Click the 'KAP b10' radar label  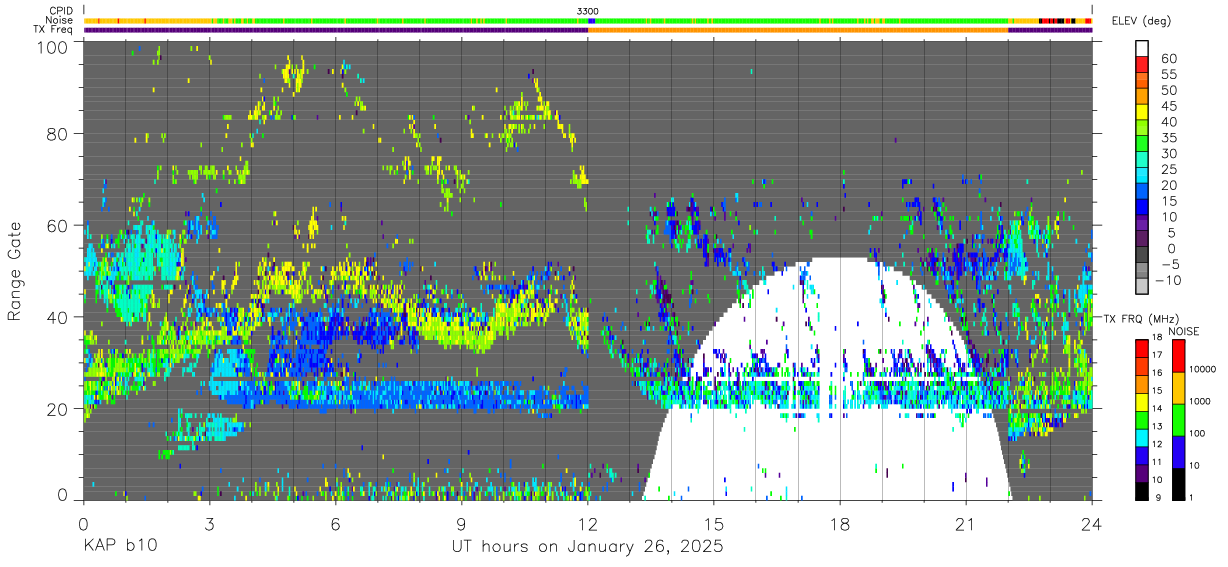pyautogui.click(x=119, y=547)
